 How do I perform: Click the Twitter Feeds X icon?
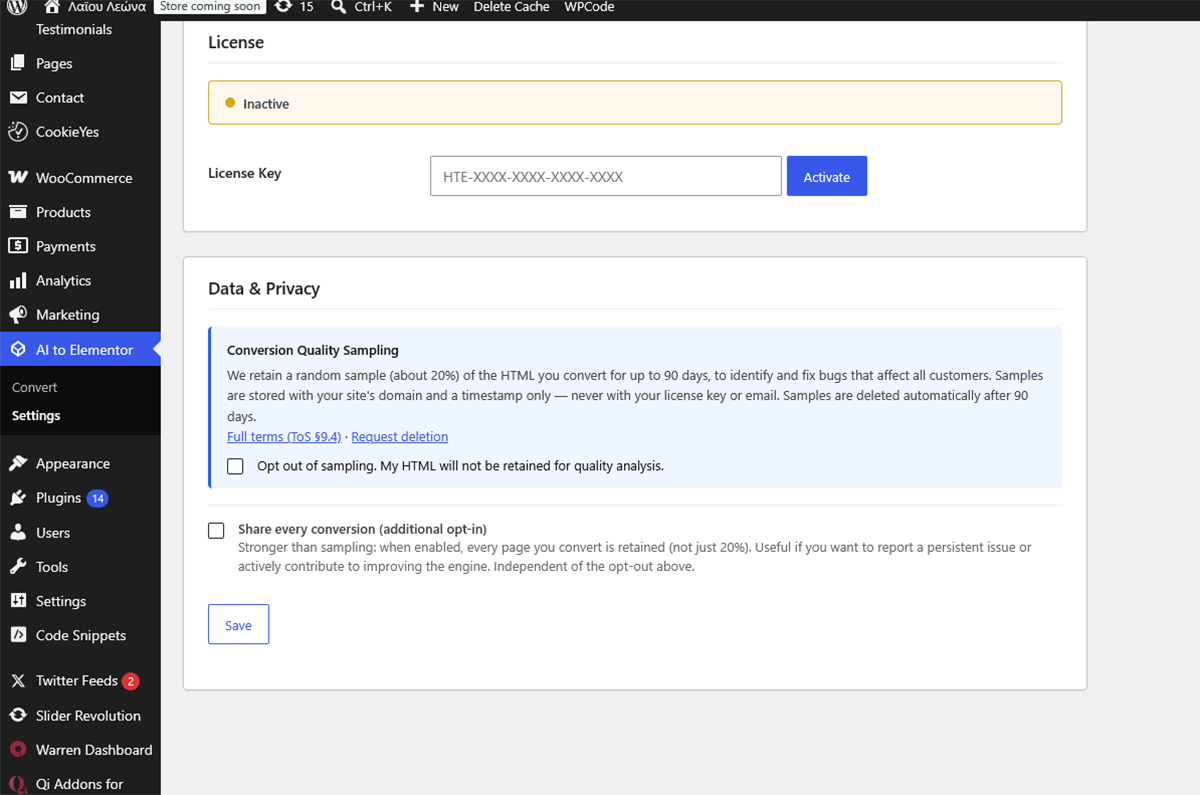18,681
